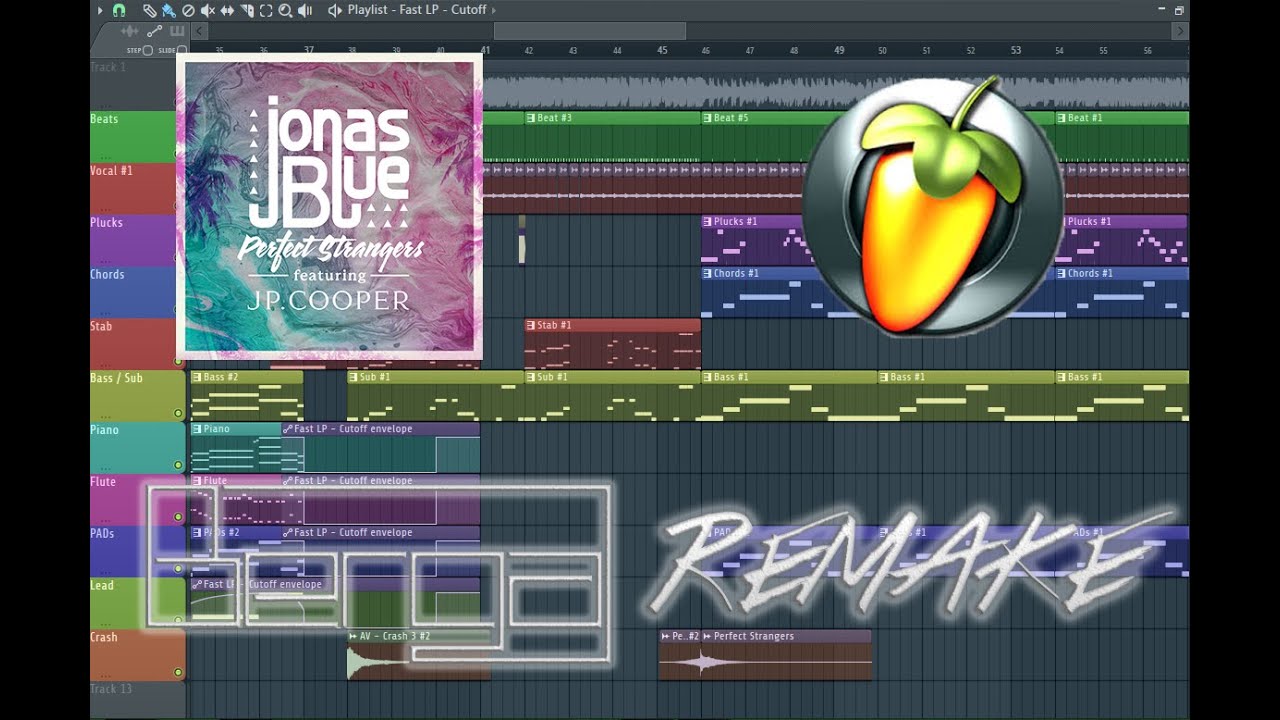Select the Crash track header

138,656
